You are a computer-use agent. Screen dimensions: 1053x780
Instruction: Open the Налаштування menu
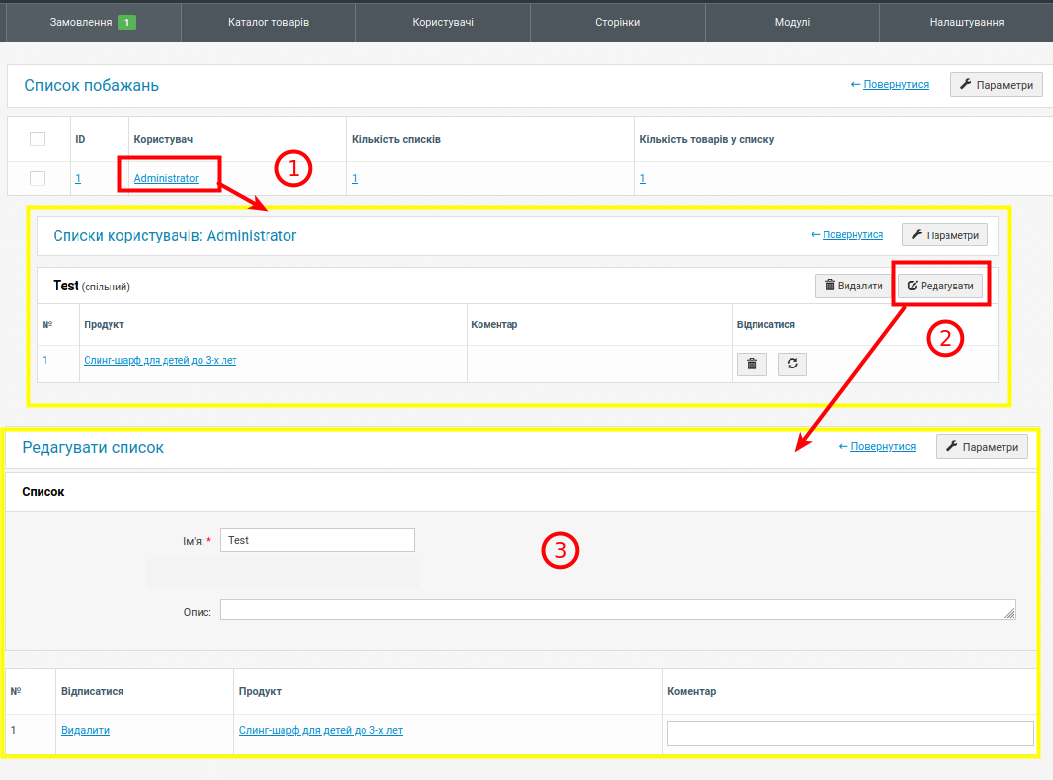click(966, 22)
